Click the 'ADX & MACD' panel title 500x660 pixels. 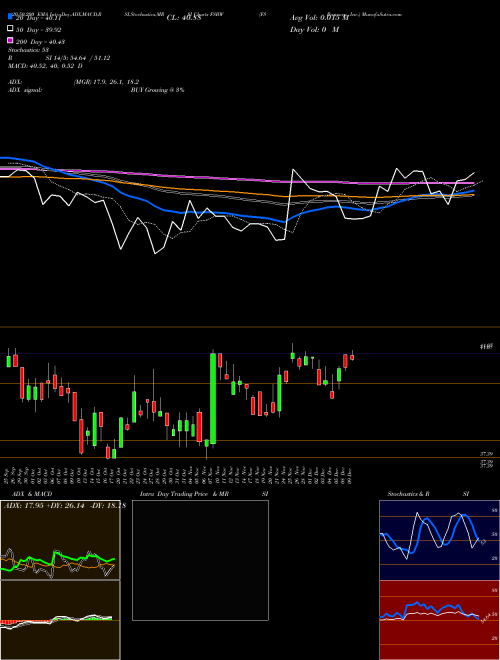[x=32, y=494]
